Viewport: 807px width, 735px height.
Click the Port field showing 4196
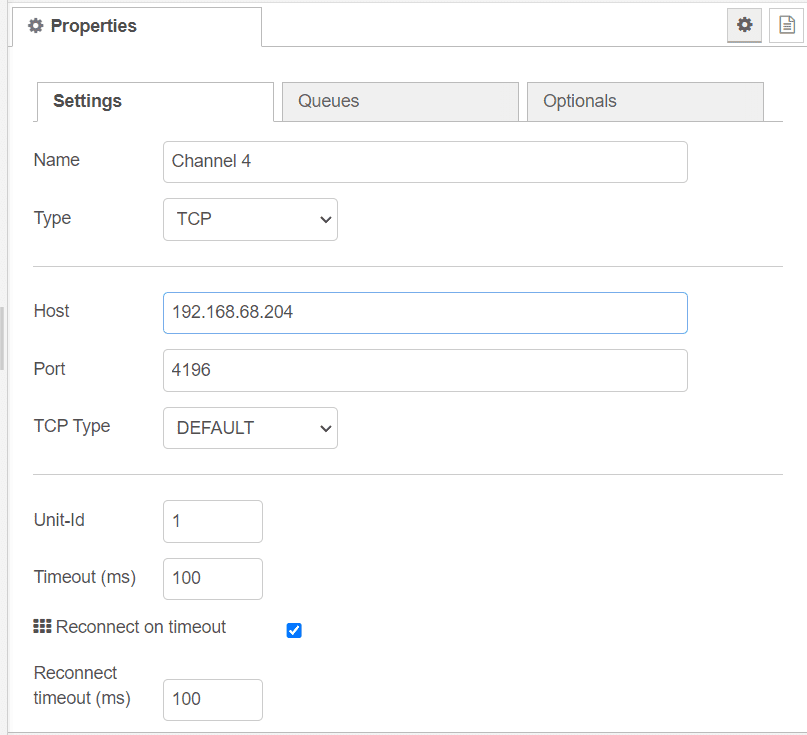pyautogui.click(x=424, y=370)
